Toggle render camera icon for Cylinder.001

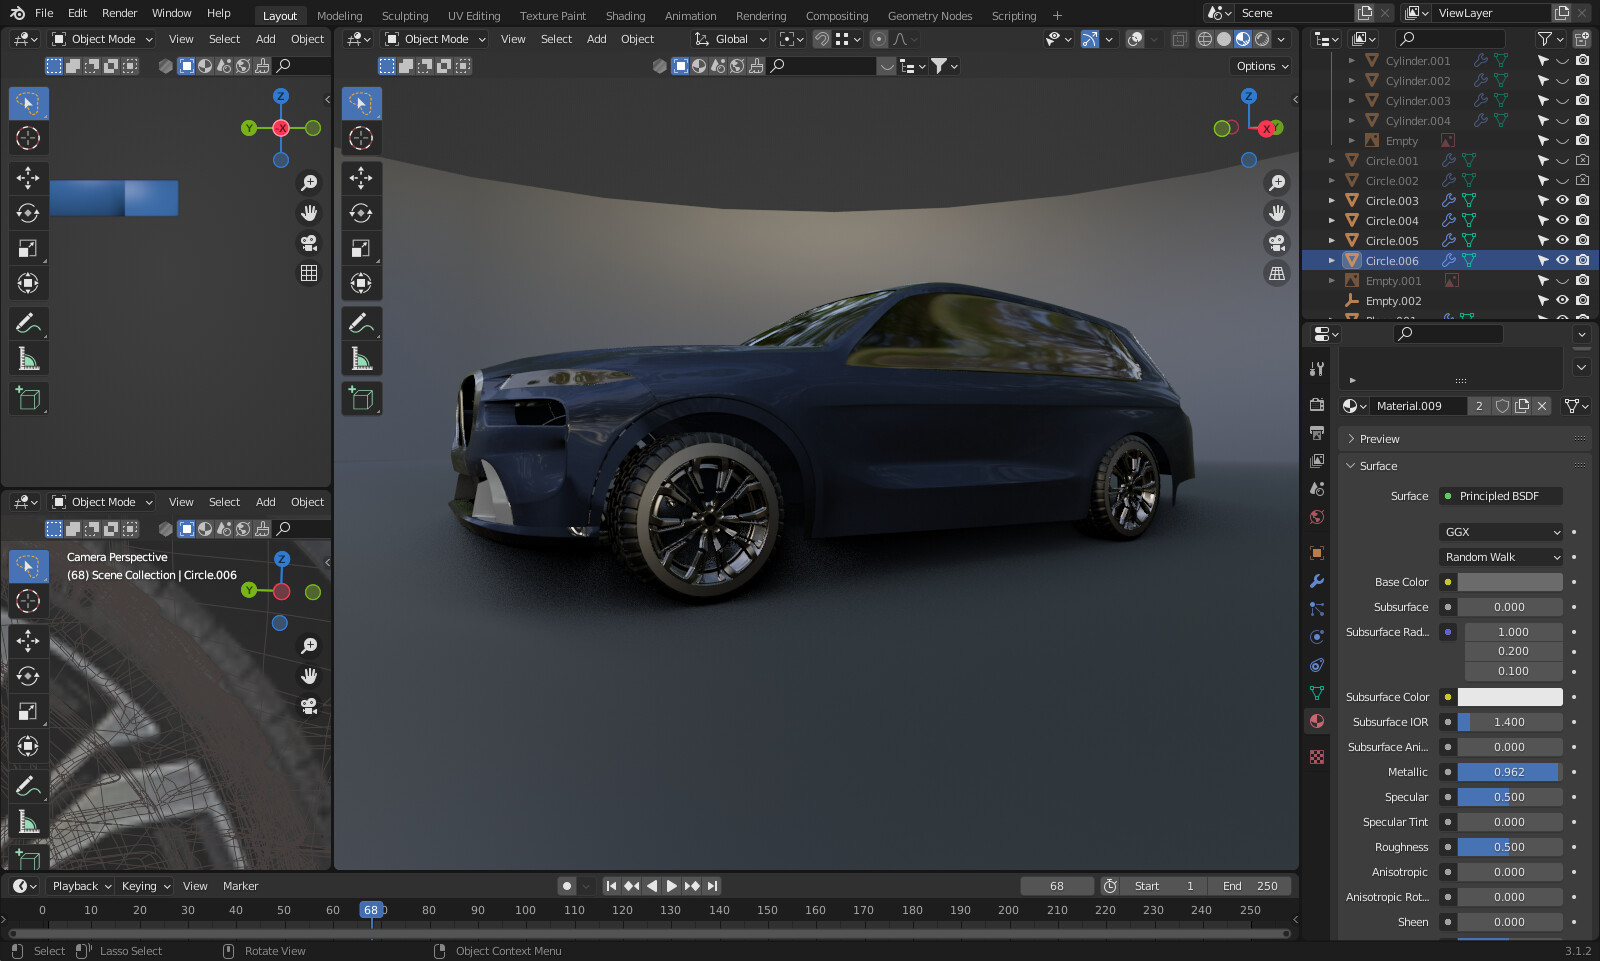[x=1582, y=60]
